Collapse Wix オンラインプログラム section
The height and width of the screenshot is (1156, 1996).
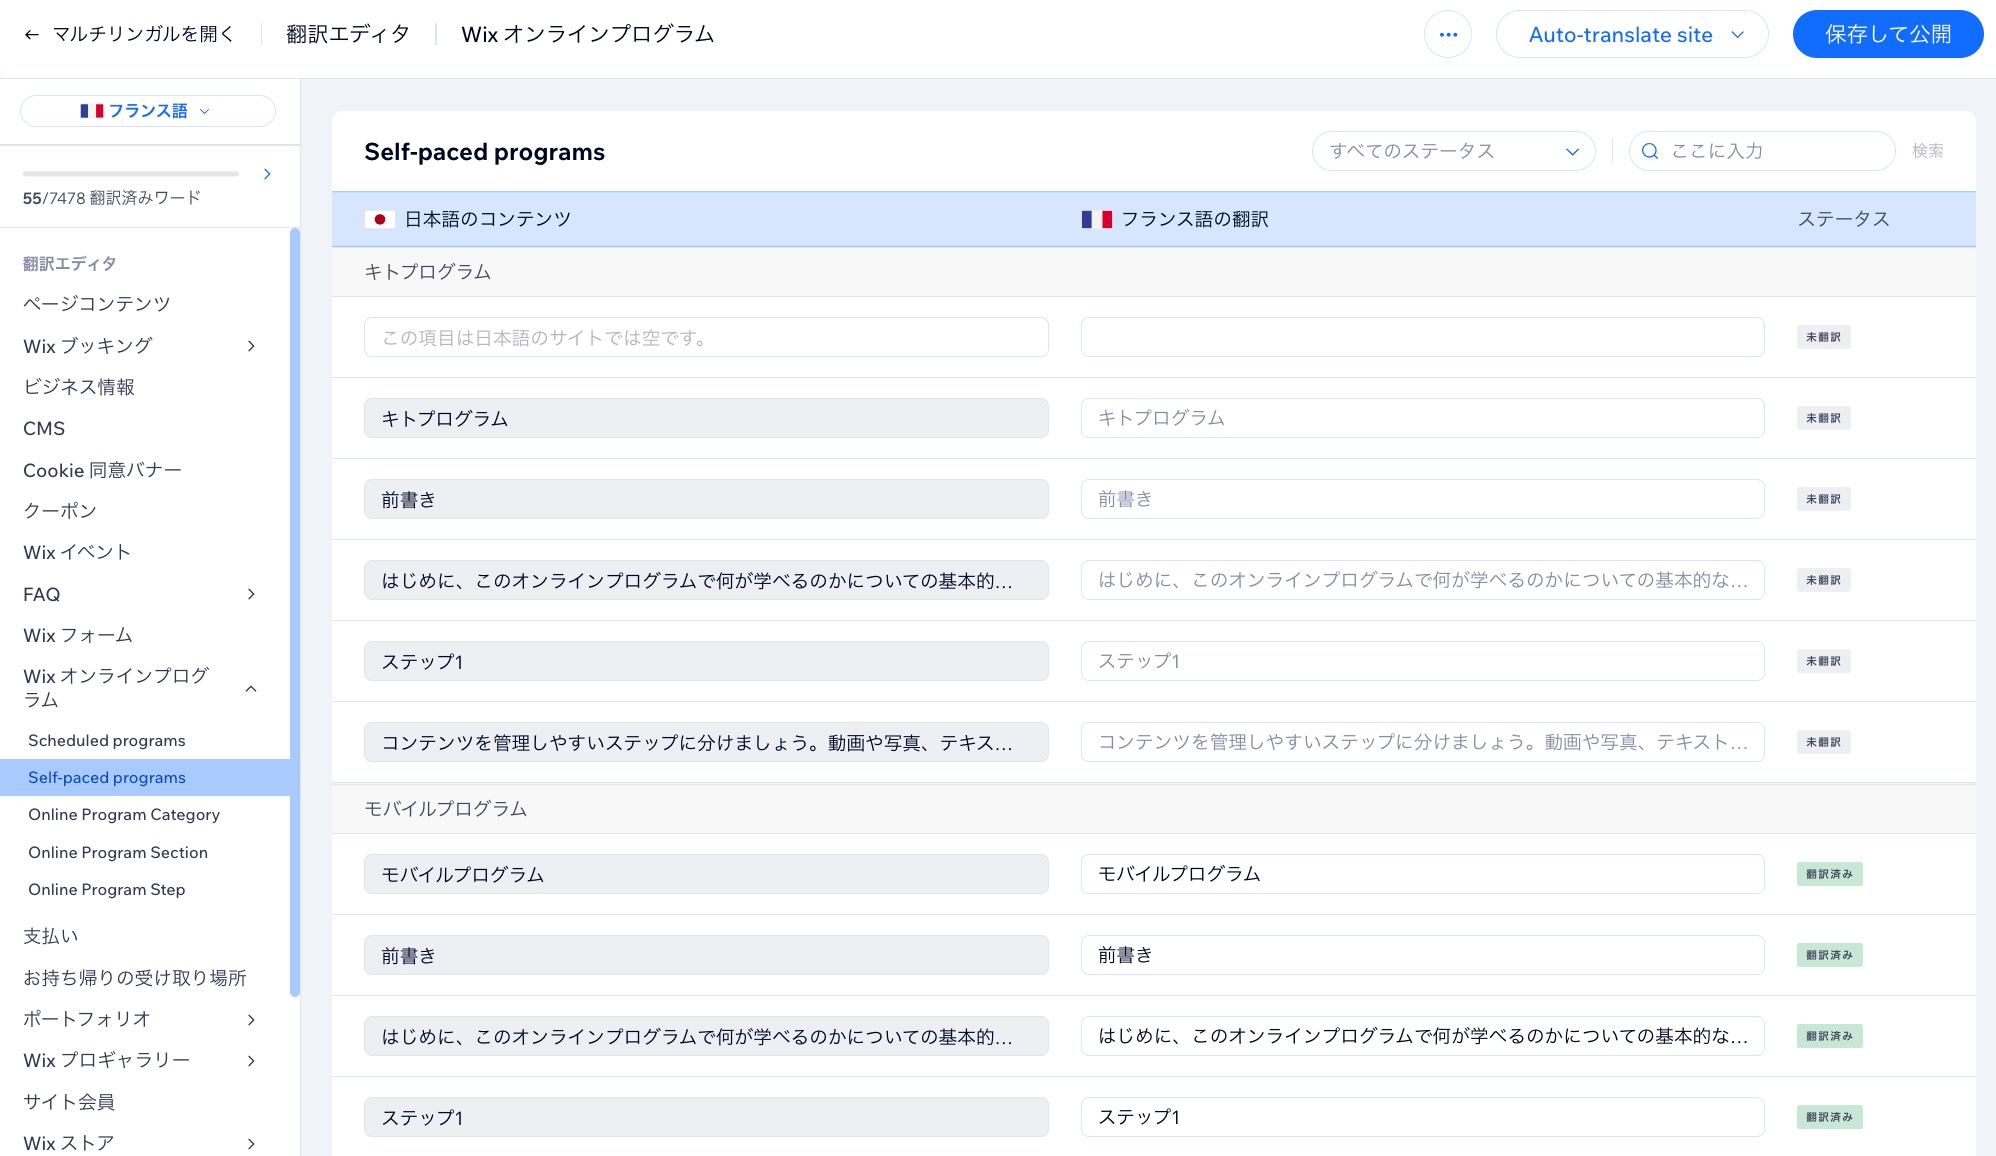click(x=251, y=688)
